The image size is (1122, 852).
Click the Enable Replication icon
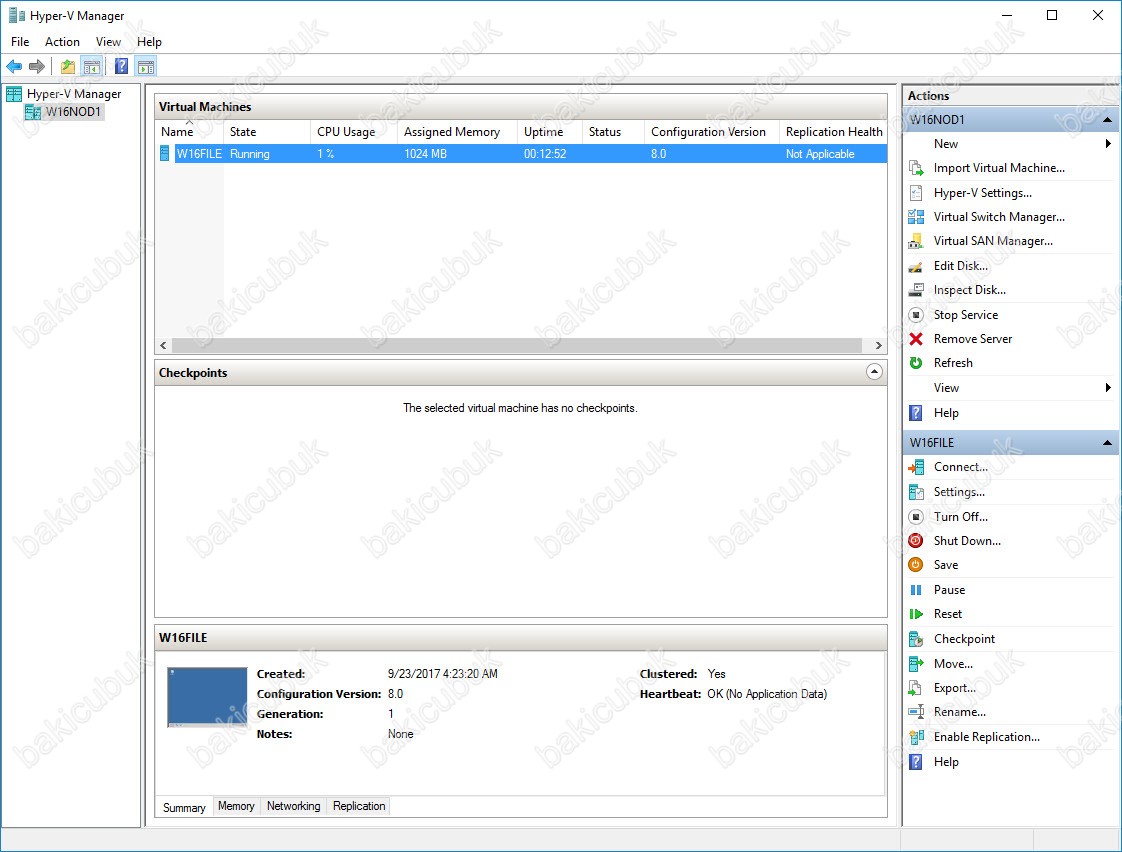(916, 737)
